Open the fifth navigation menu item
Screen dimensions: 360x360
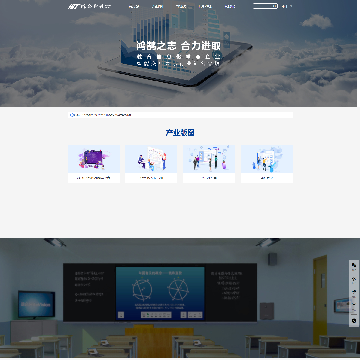tap(230, 6)
